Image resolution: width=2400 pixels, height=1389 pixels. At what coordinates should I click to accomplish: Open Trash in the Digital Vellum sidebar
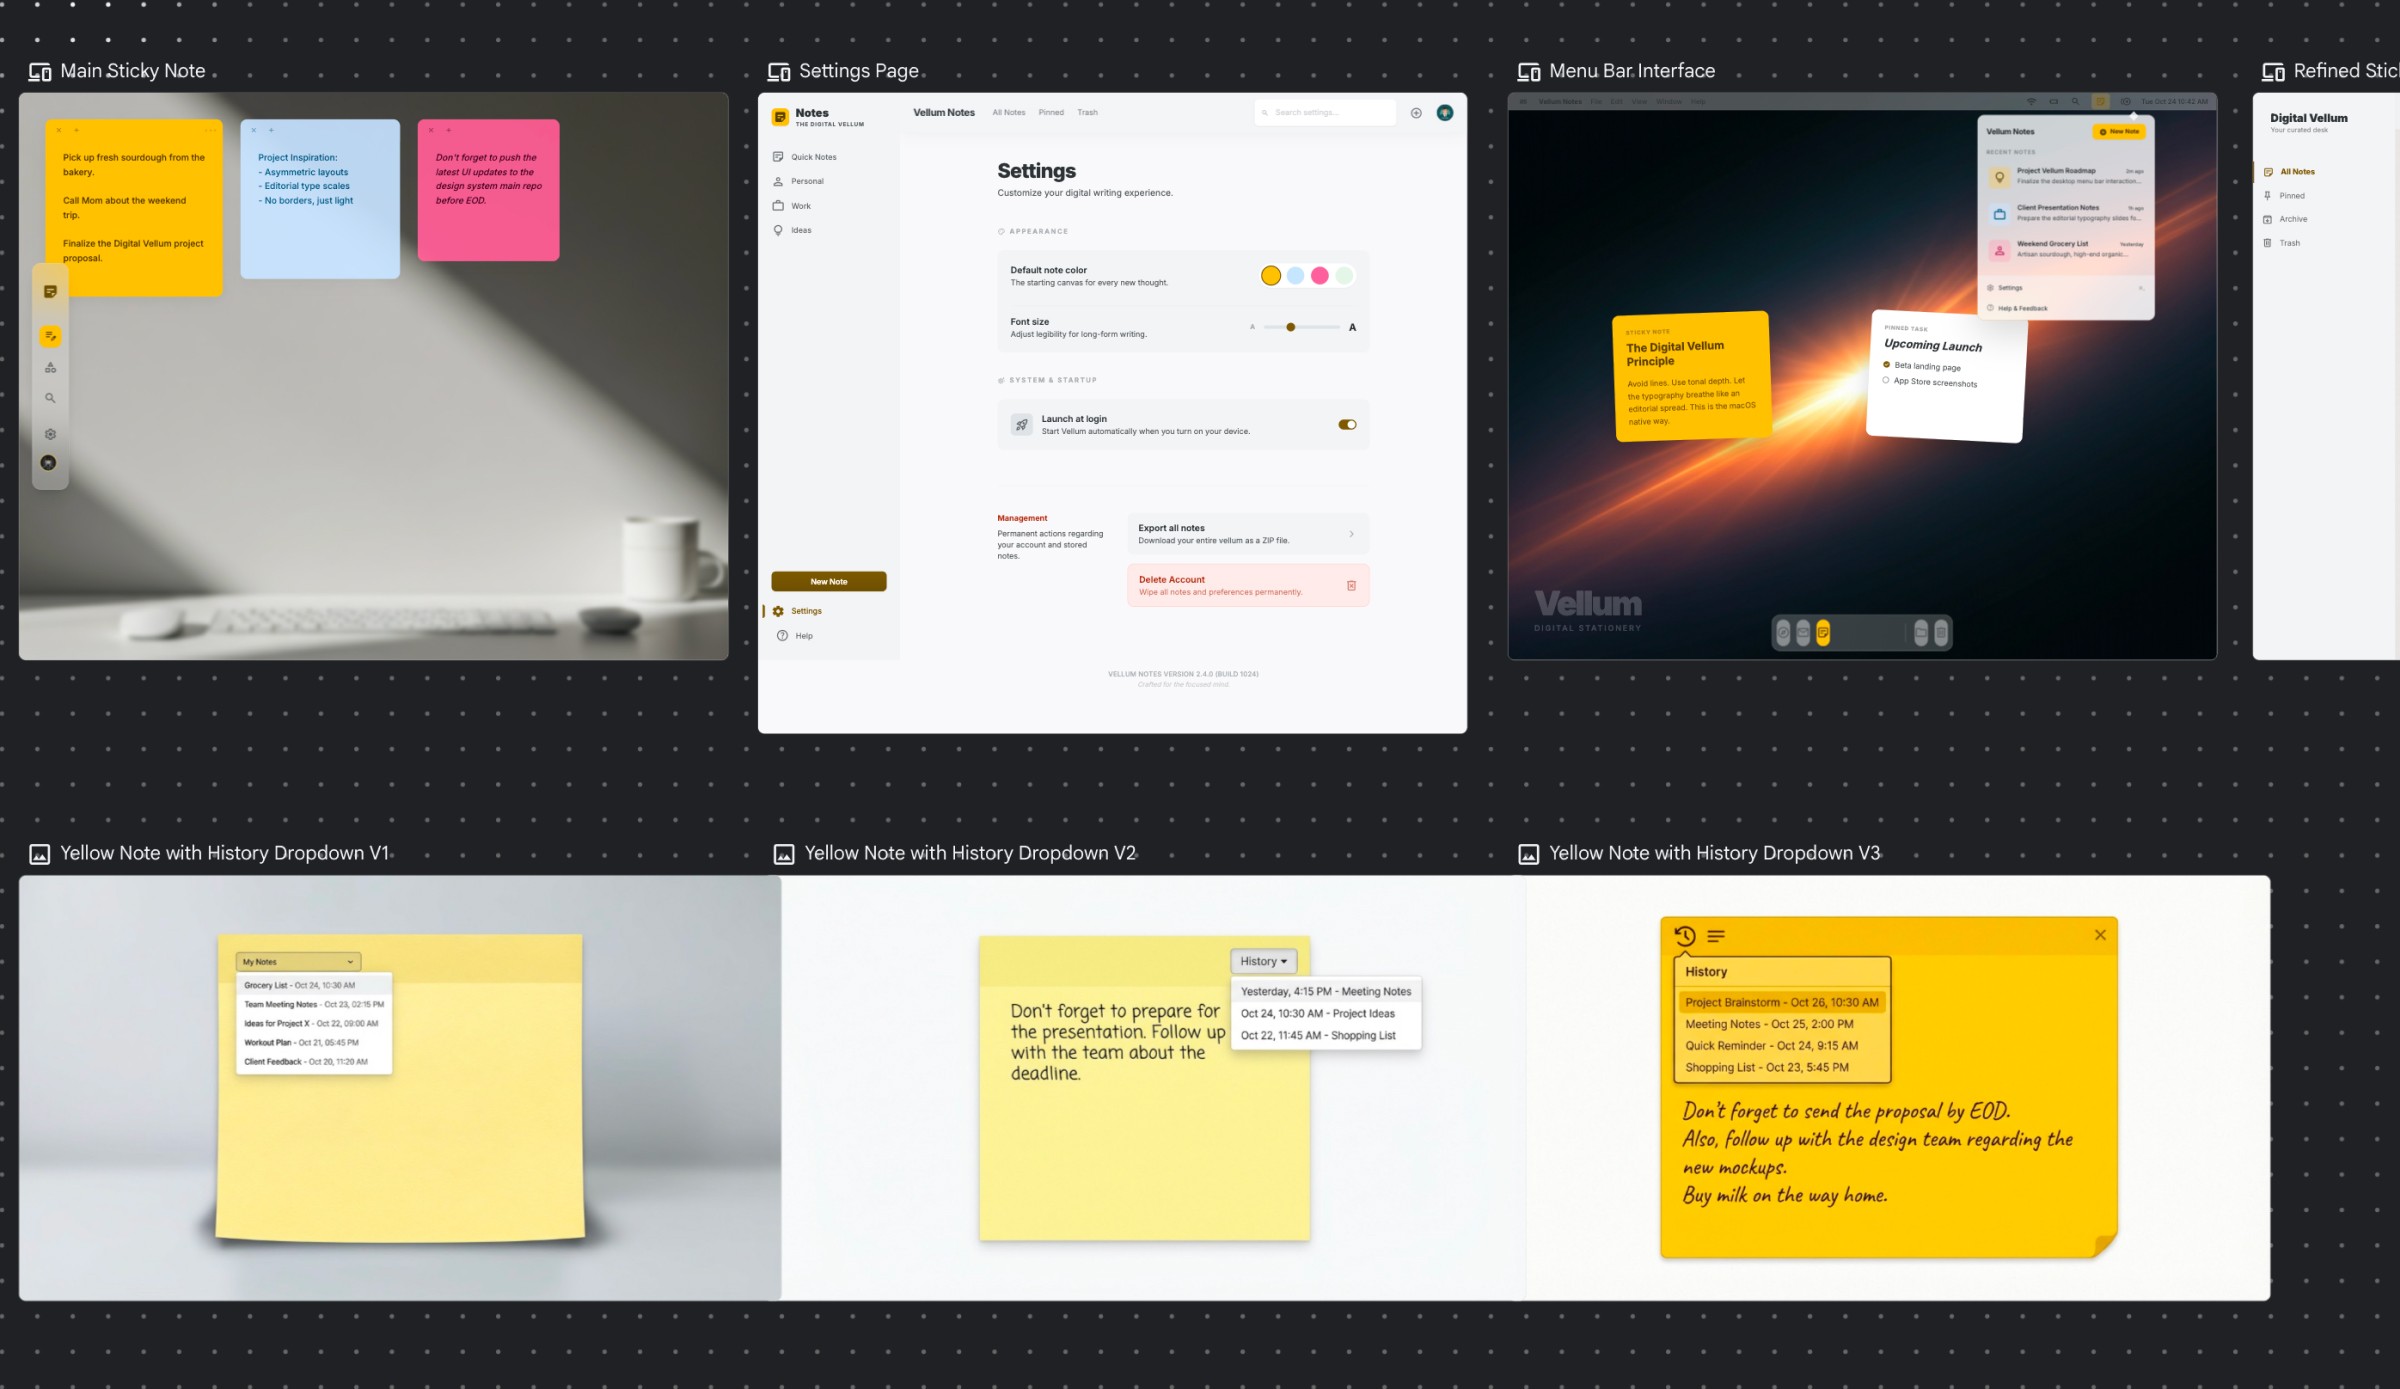click(x=2282, y=243)
